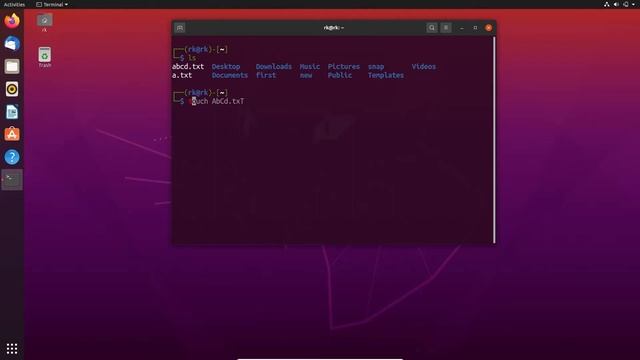Click the terminal title rk@rk: ~

[x=333, y=28]
